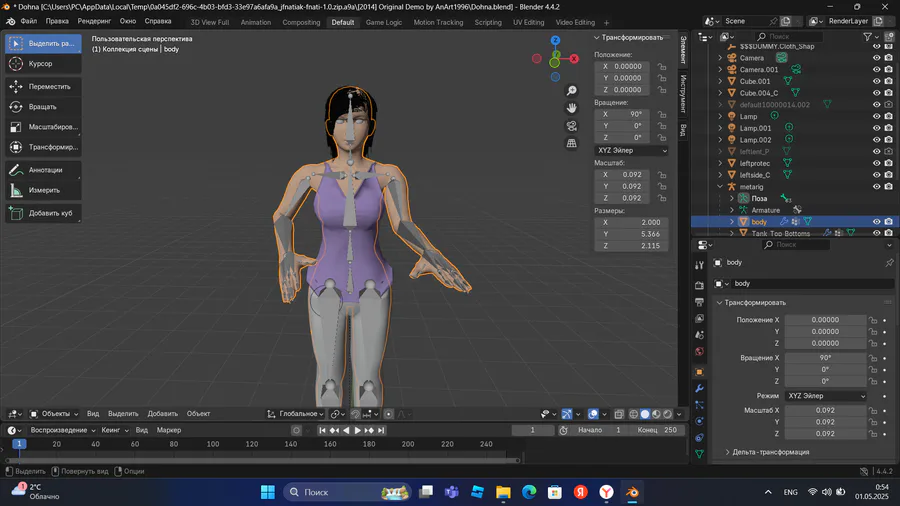This screenshot has height=506, width=900.
Task: Open the Файл menu
Action: (29, 21)
